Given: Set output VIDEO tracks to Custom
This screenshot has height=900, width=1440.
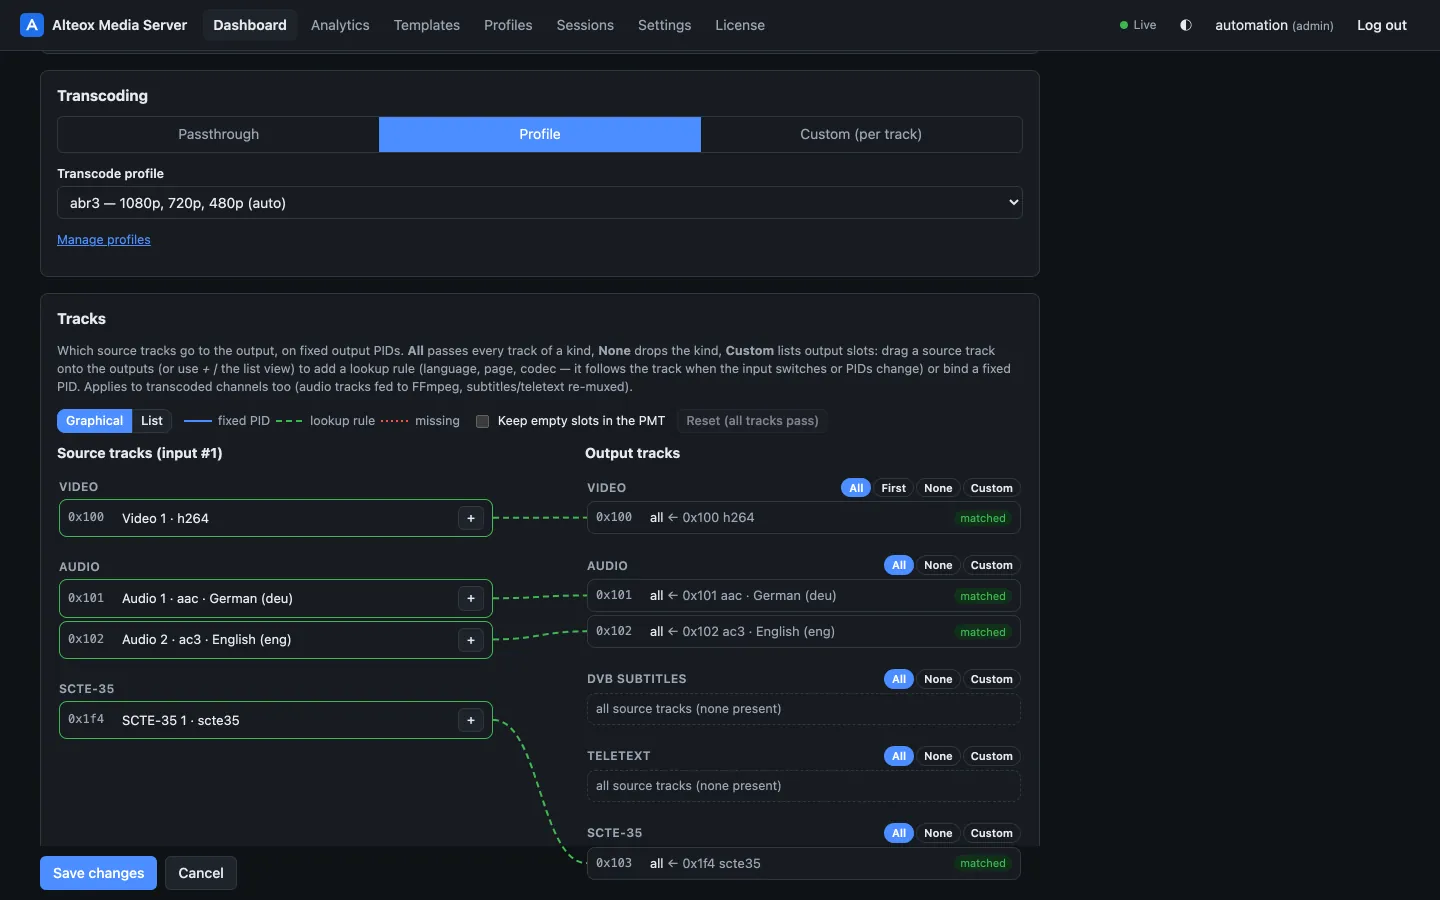Looking at the screenshot, I should [x=992, y=488].
